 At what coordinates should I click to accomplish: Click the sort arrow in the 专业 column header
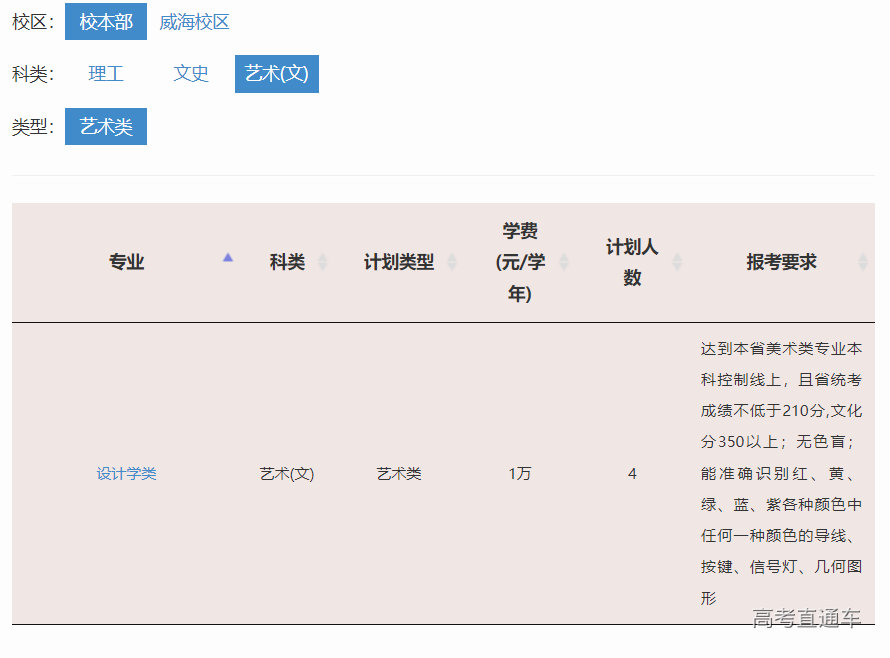point(228,260)
